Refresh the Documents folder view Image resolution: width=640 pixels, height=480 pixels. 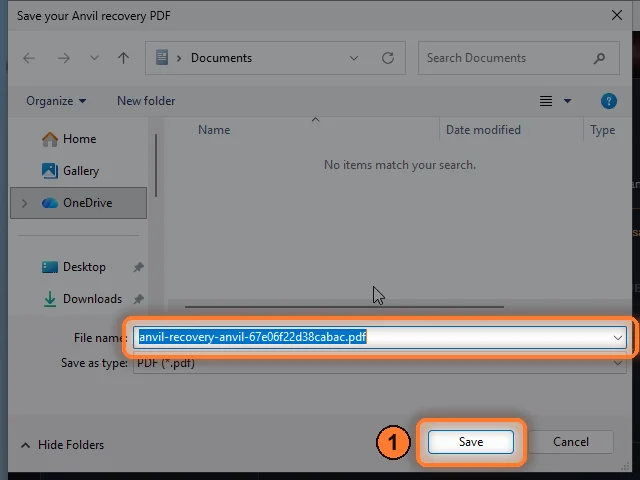tap(388, 58)
